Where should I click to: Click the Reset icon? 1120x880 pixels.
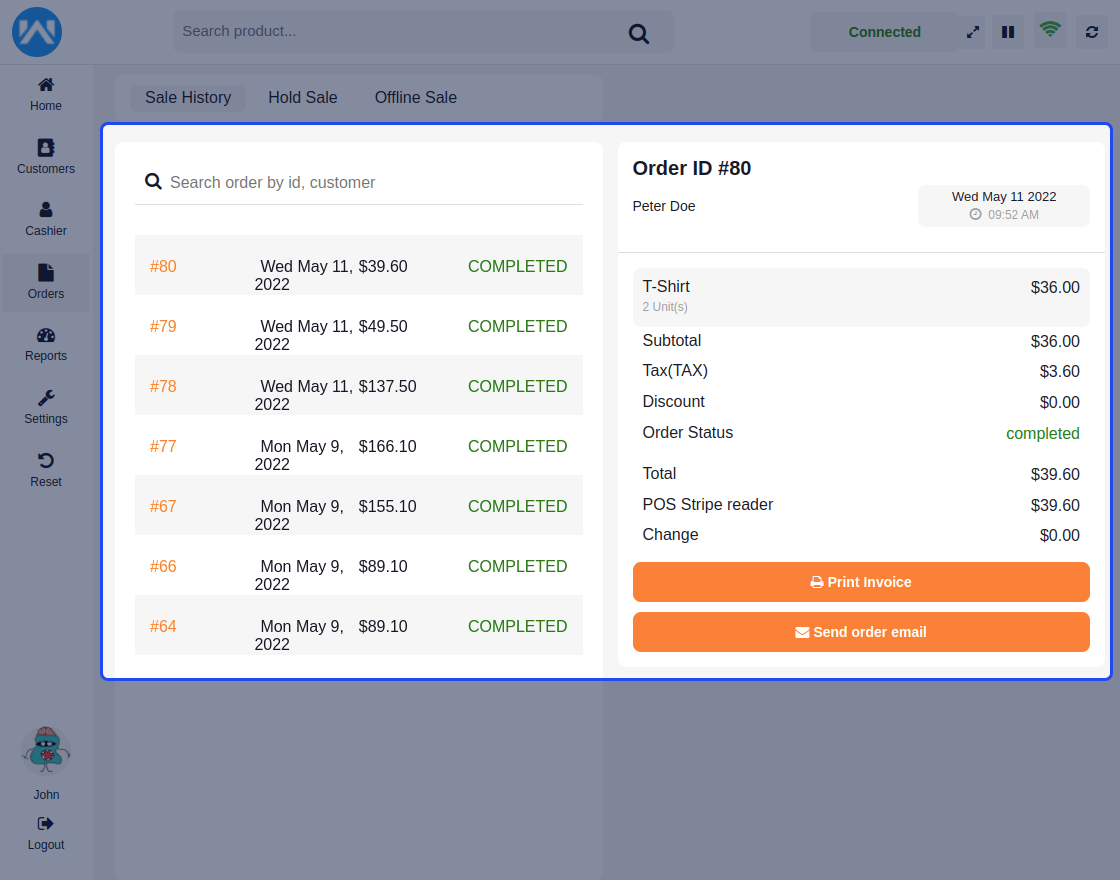tap(45, 469)
